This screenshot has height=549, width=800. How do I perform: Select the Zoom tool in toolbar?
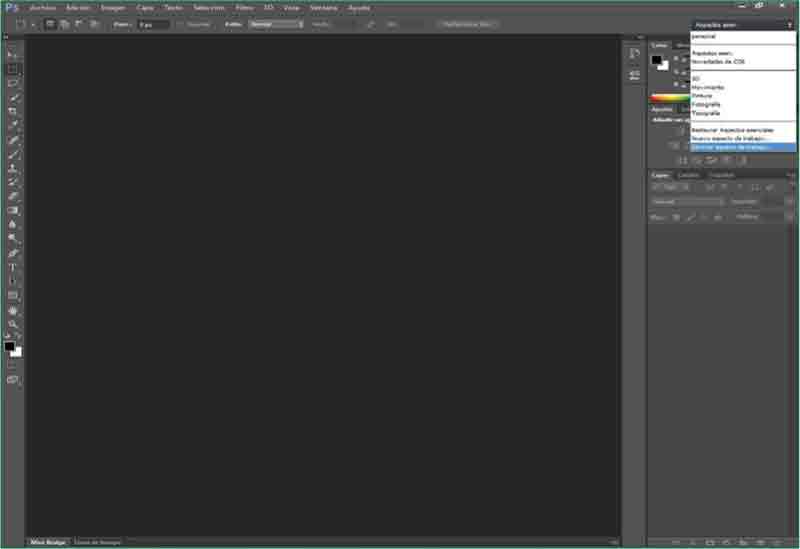[x=13, y=324]
